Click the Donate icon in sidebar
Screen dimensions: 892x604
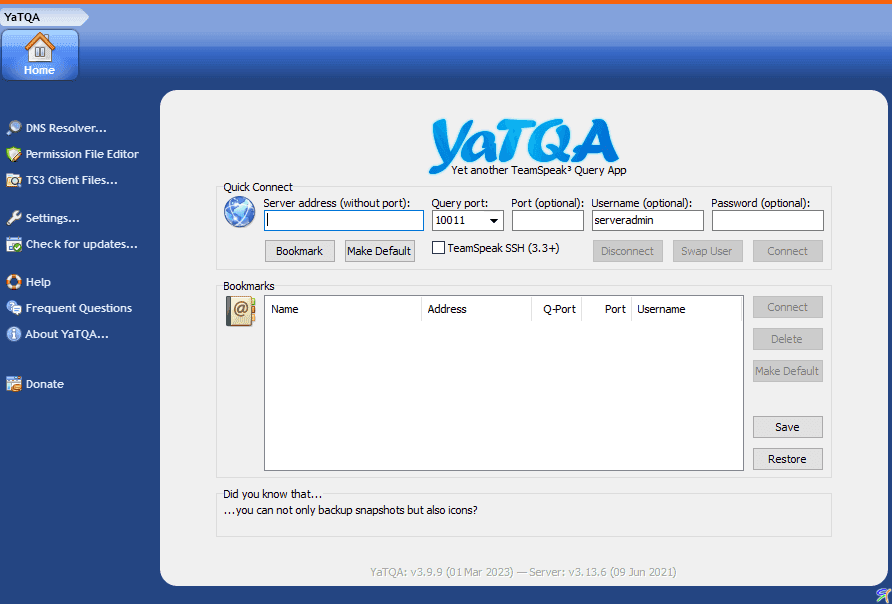[14, 384]
